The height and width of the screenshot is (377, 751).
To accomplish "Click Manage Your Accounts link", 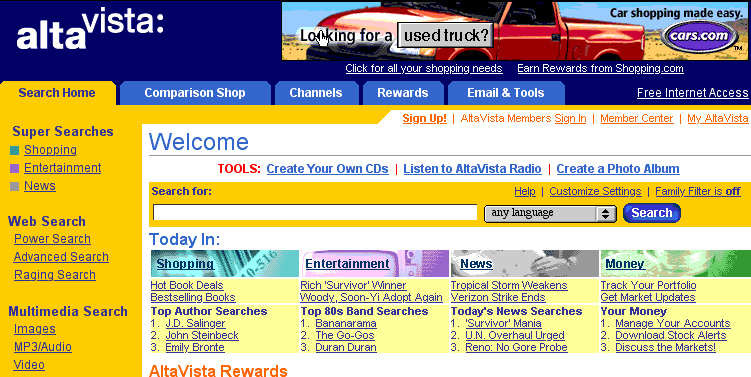I will click(x=673, y=323).
